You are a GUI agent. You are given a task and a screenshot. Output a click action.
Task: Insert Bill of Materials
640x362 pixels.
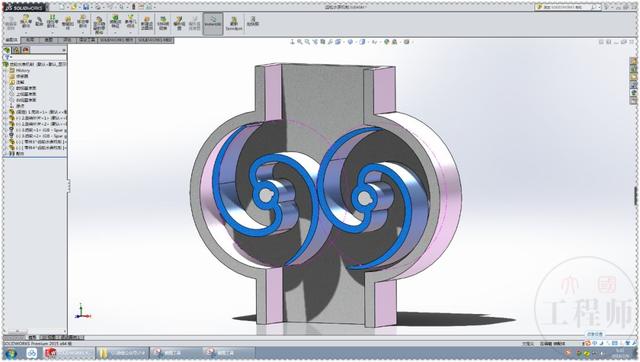click(x=163, y=23)
